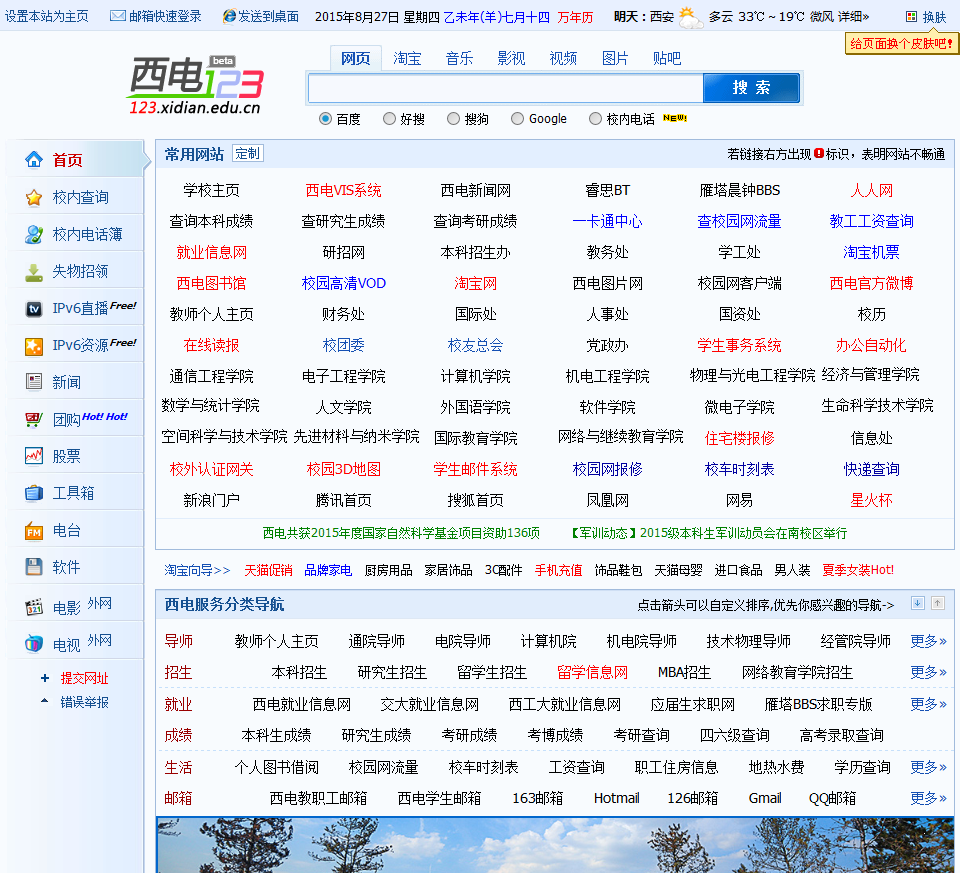Open the 校车时刻表 link in 常用网站
Viewport: 960px width, 873px height.
tap(740, 470)
